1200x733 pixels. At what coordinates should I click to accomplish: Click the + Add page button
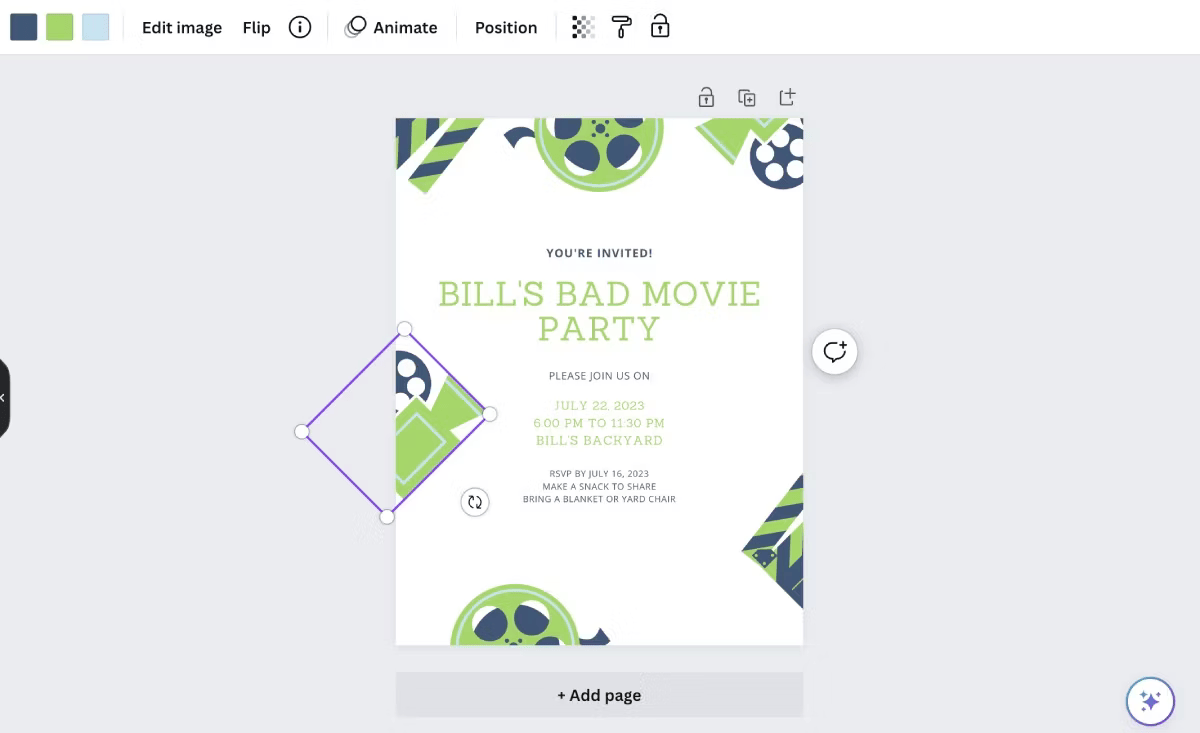(599, 694)
